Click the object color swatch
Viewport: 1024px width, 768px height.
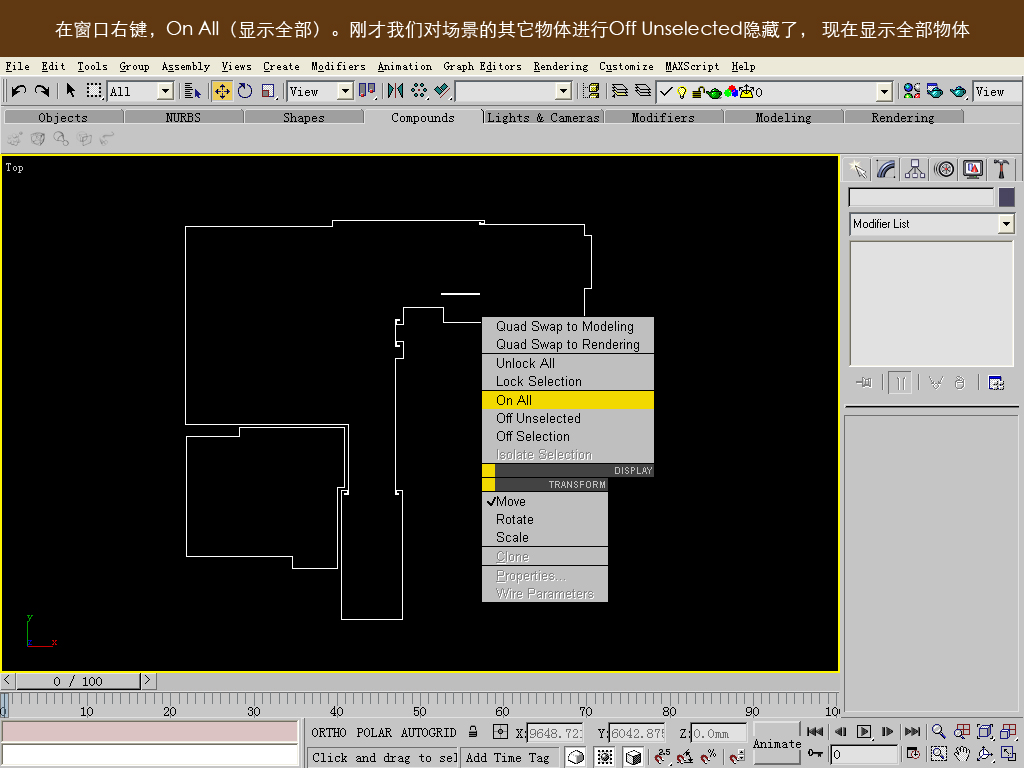pos(1006,197)
